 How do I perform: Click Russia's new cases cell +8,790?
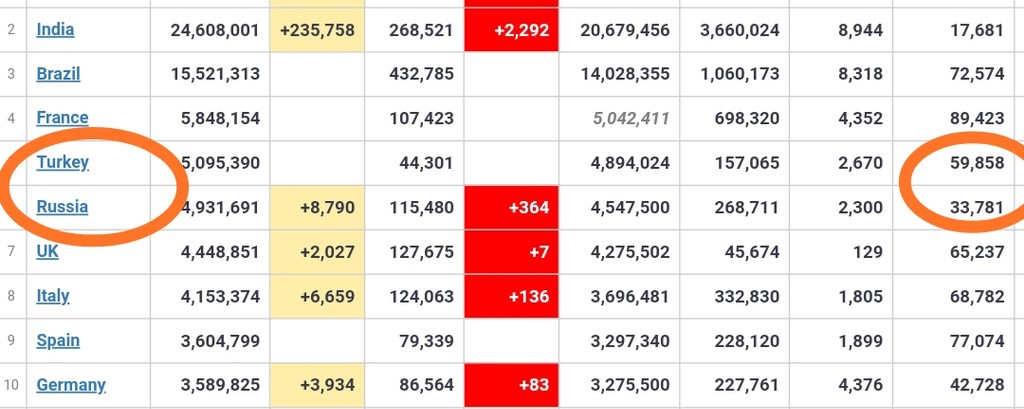317,208
